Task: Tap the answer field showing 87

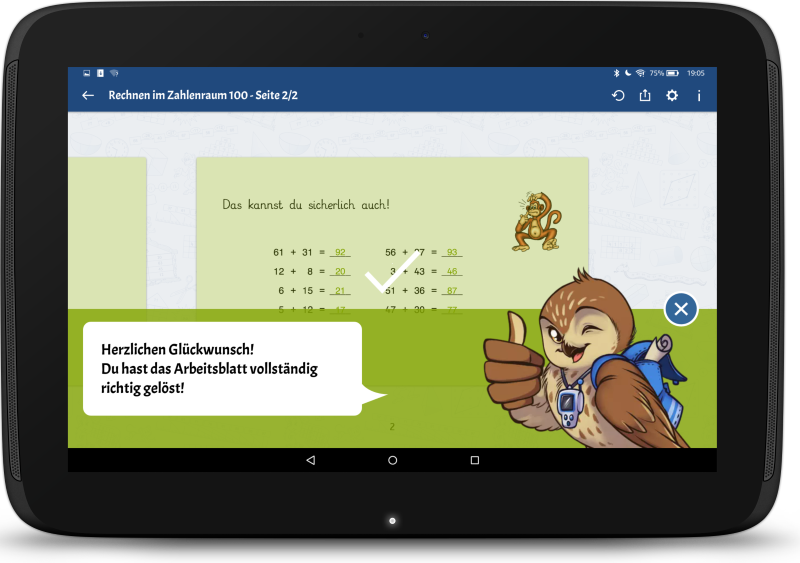Action: tap(452, 290)
